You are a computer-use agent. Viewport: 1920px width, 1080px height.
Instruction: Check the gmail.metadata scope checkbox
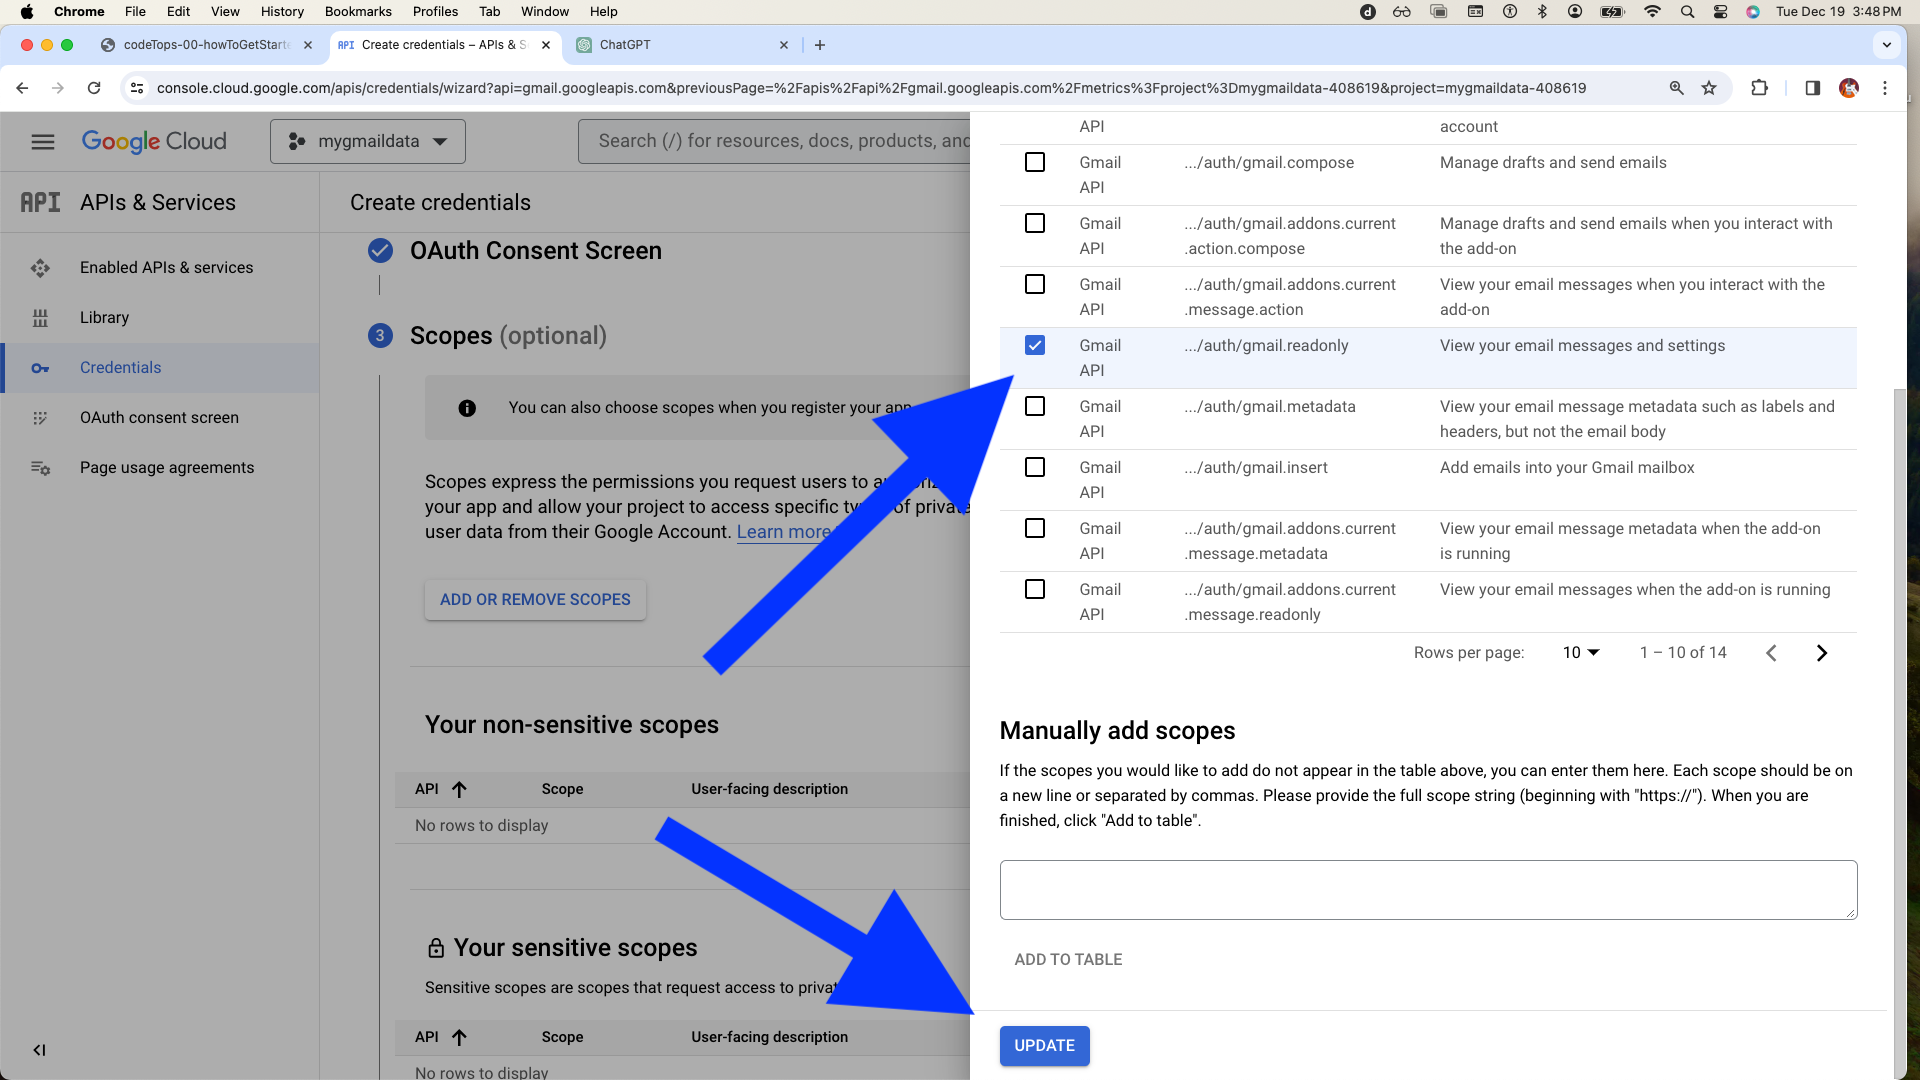[x=1035, y=406]
